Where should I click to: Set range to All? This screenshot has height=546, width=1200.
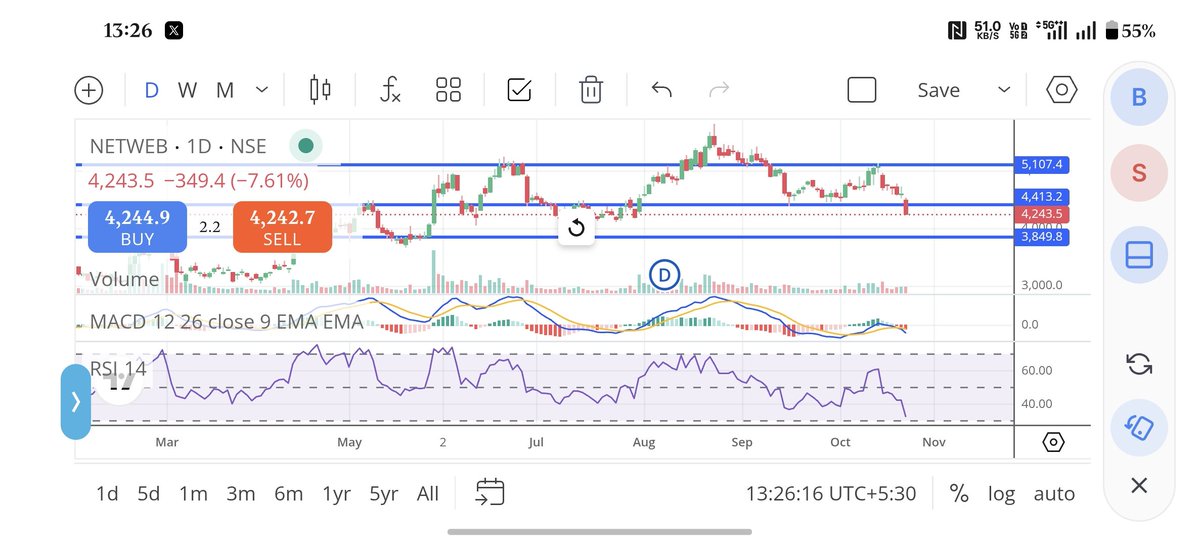point(427,493)
